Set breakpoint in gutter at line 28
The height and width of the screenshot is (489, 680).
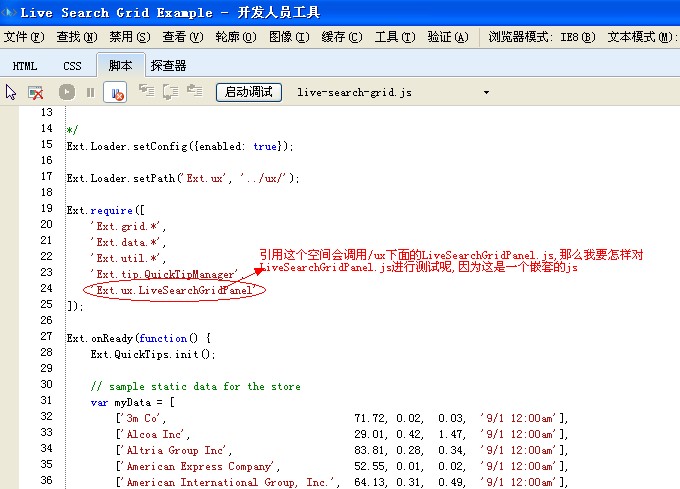tap(10, 353)
